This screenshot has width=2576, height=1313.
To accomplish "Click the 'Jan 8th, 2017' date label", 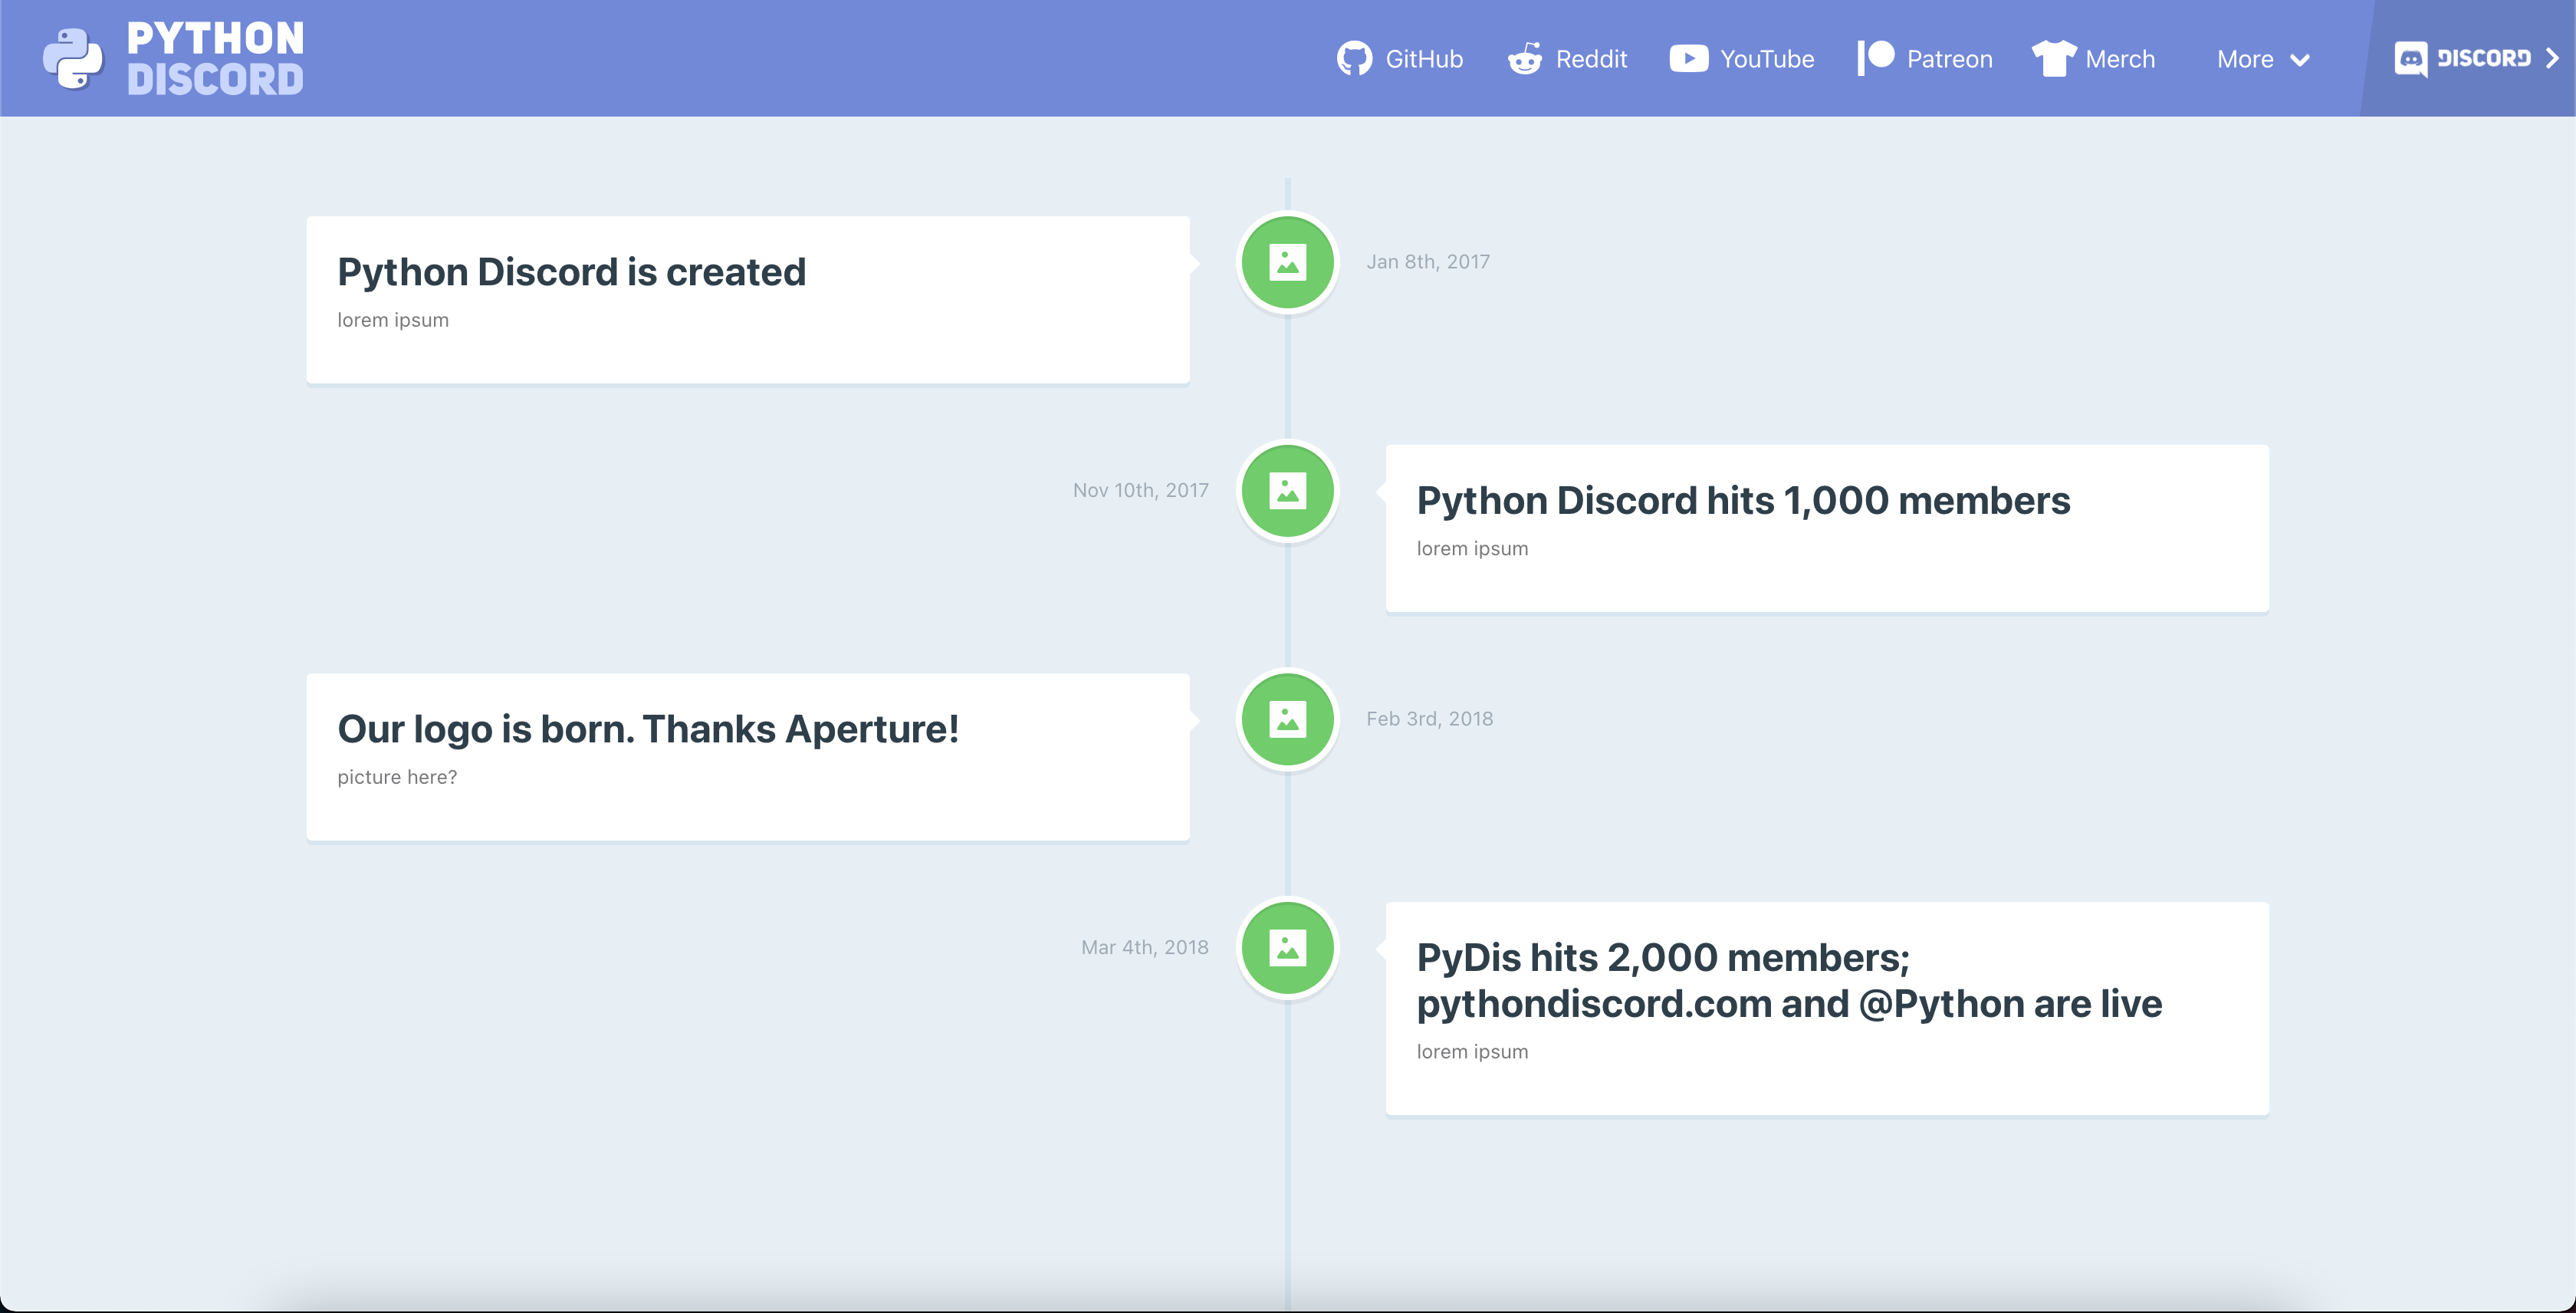I will [x=1428, y=262].
